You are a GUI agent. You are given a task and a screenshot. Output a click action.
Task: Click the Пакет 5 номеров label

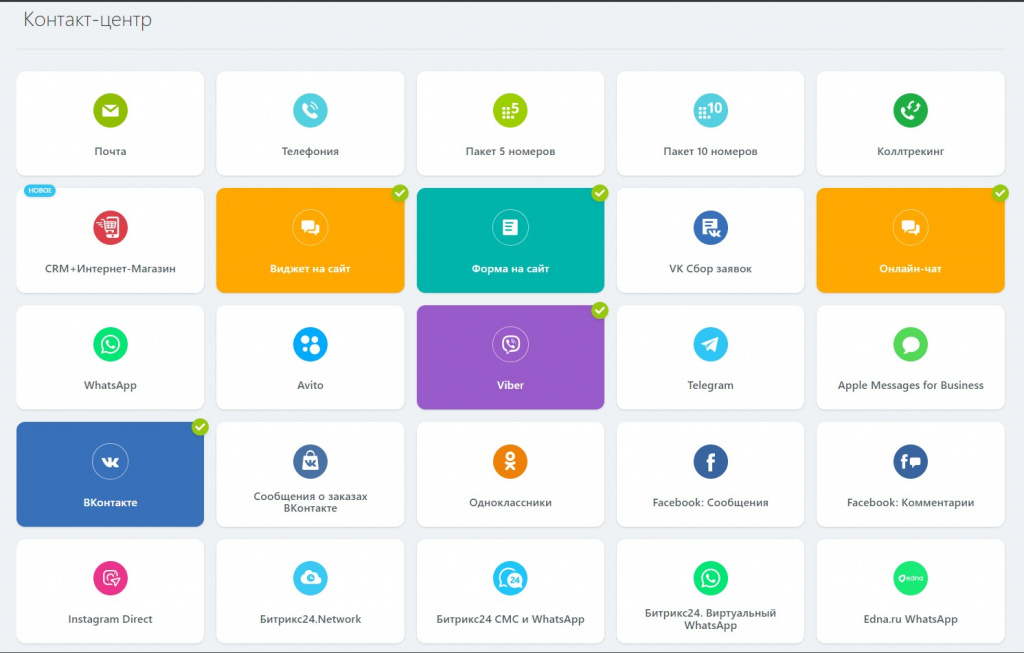point(510,151)
